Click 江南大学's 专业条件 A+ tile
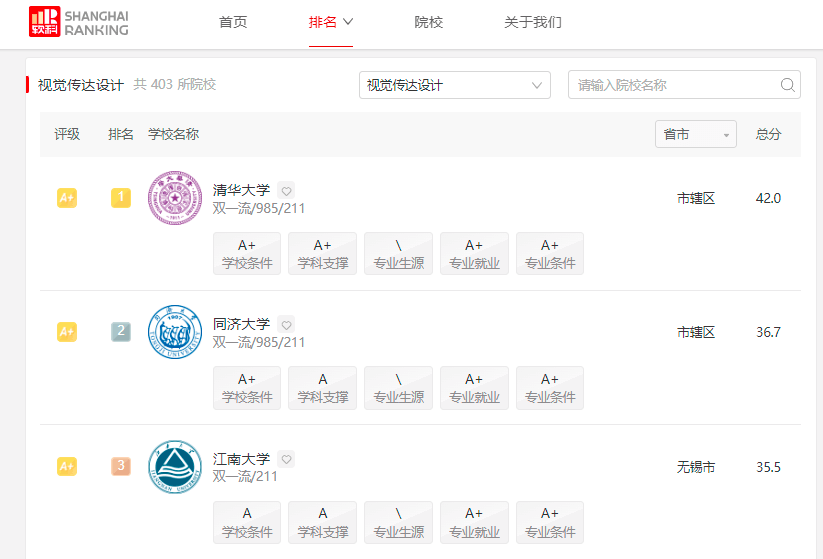Image resolution: width=823 pixels, height=559 pixels. pyautogui.click(x=550, y=522)
